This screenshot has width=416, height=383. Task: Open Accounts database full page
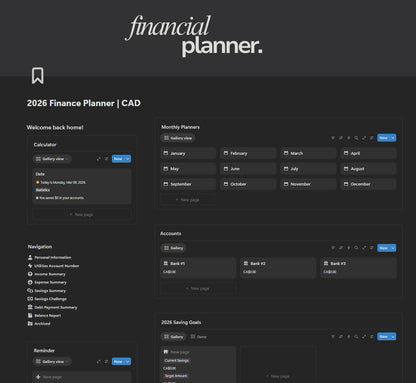pos(364,248)
